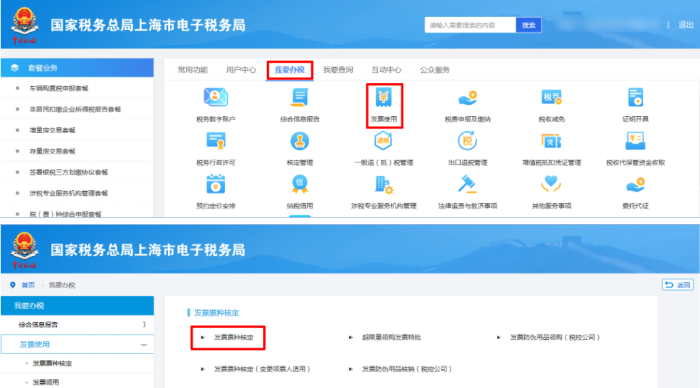Open the 法律追责与救济事项 gavel icon
The height and width of the screenshot is (388, 700).
467,184
